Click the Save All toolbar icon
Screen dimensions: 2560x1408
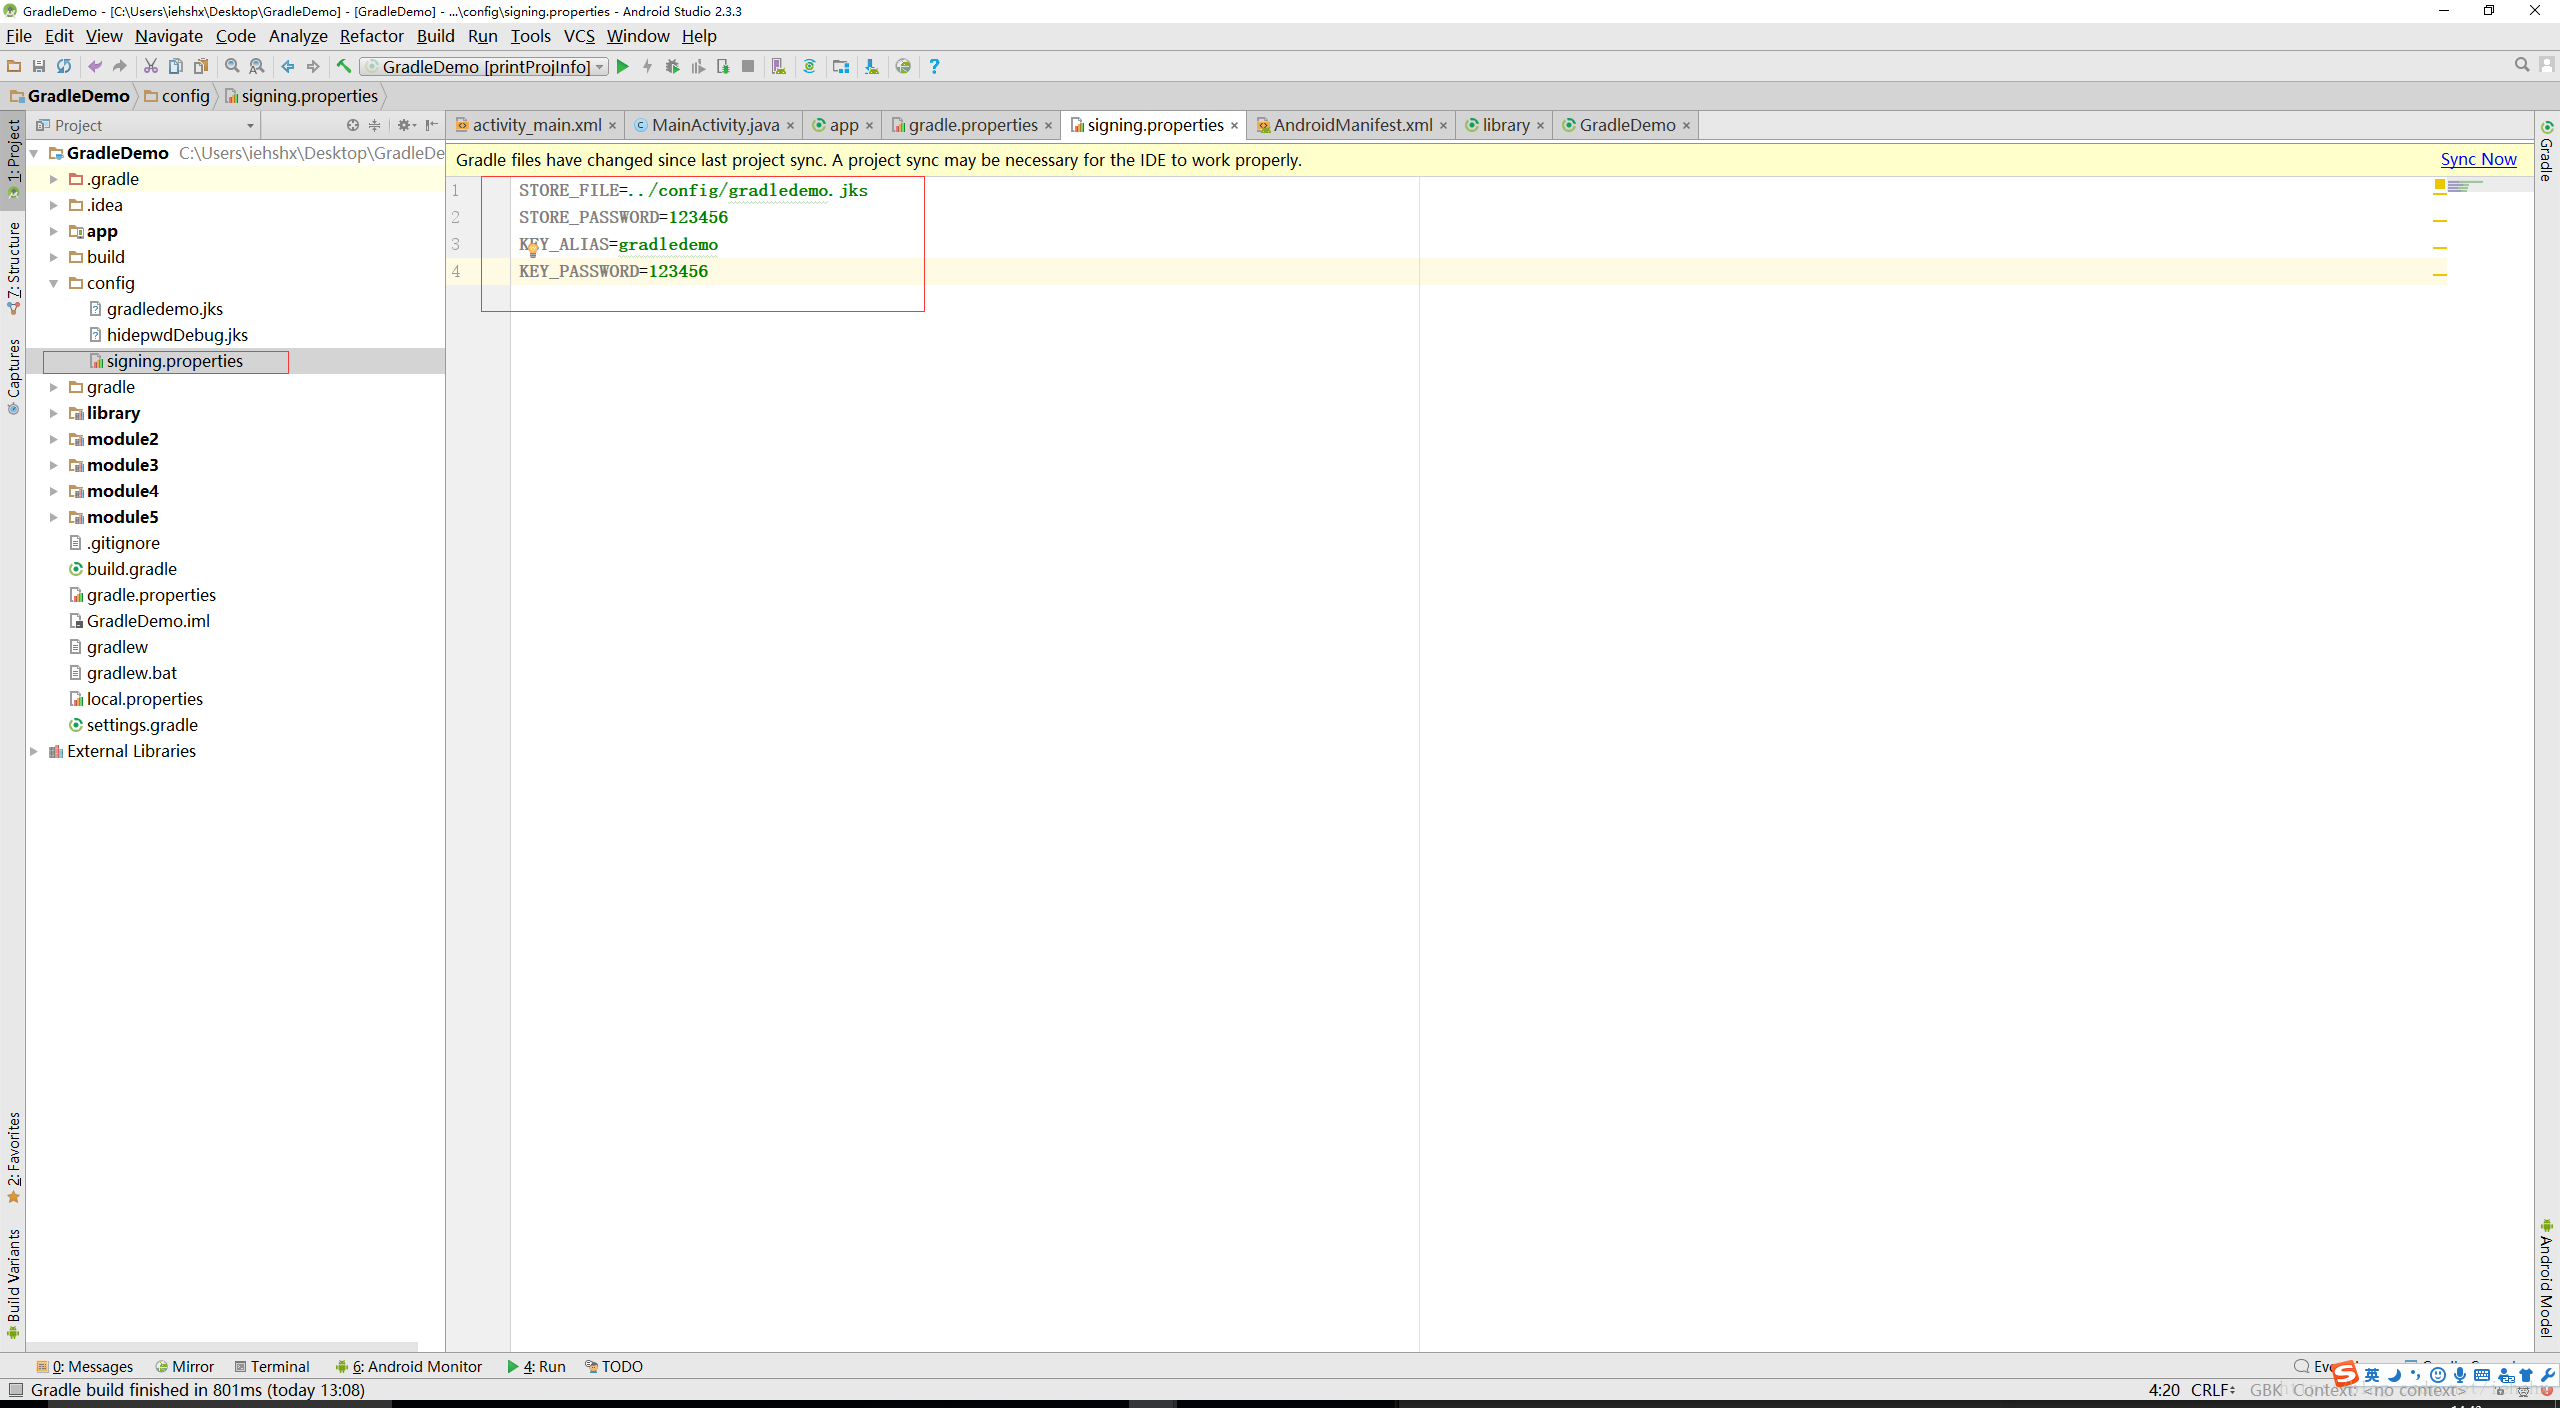[39, 66]
